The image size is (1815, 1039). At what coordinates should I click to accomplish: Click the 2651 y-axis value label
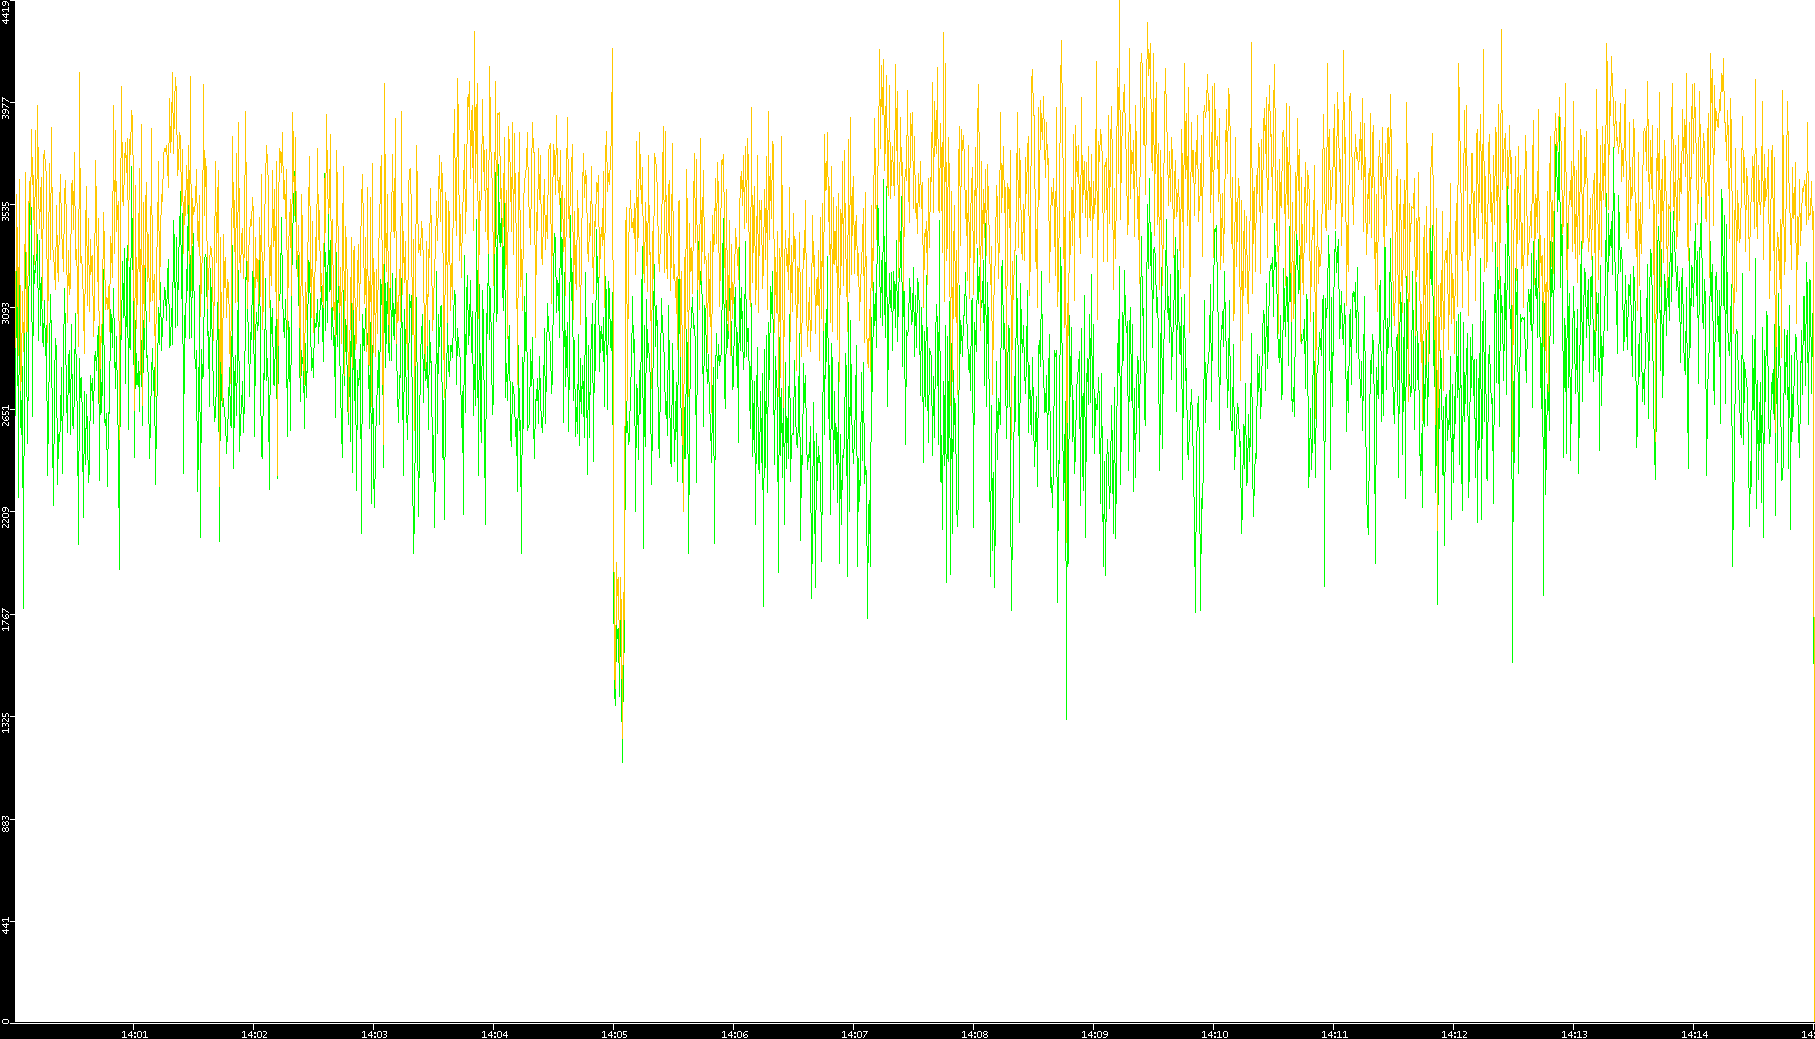[6, 415]
